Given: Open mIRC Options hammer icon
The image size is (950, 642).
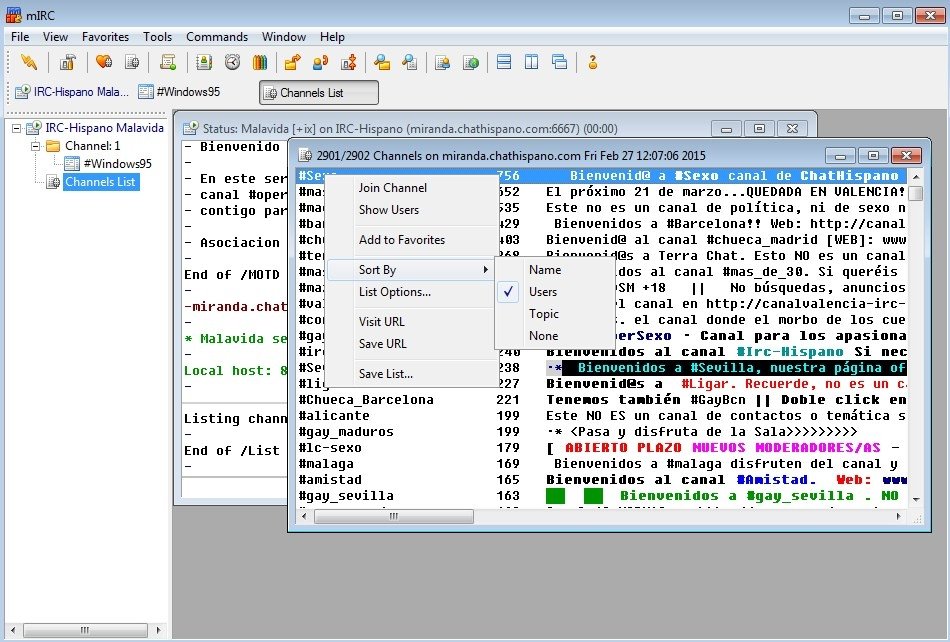Looking at the screenshot, I should click(x=67, y=62).
